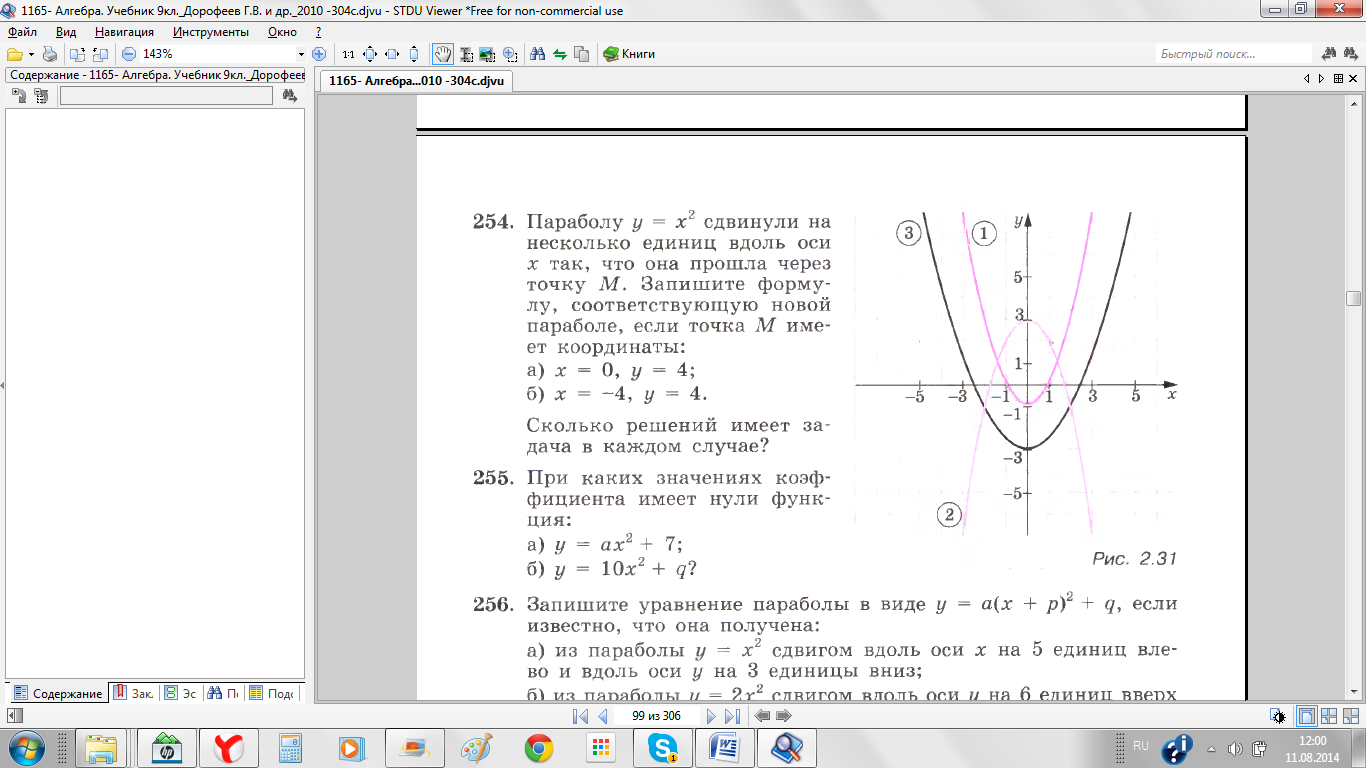This screenshot has width=1366, height=768.
Task: Close the document tab with X
Action: (x=1352, y=78)
